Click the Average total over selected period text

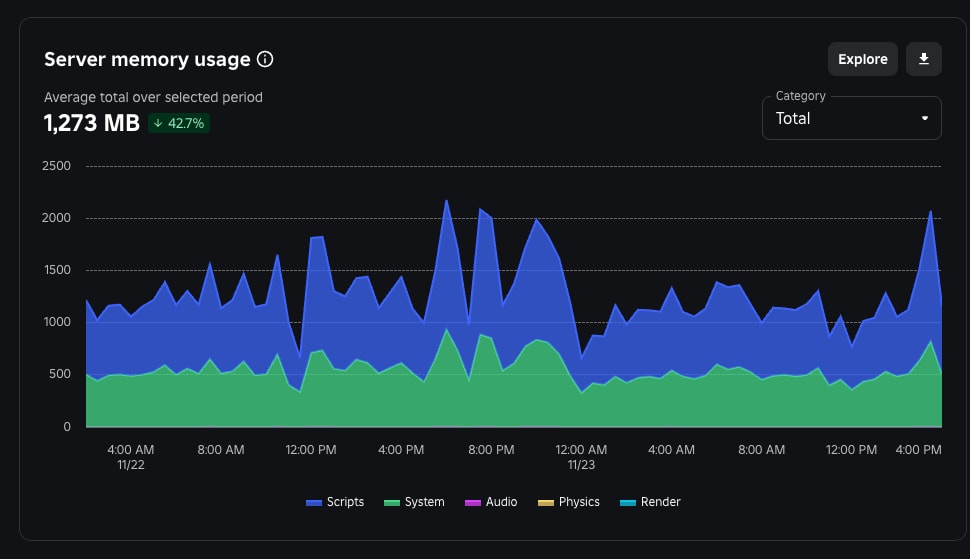[x=153, y=97]
